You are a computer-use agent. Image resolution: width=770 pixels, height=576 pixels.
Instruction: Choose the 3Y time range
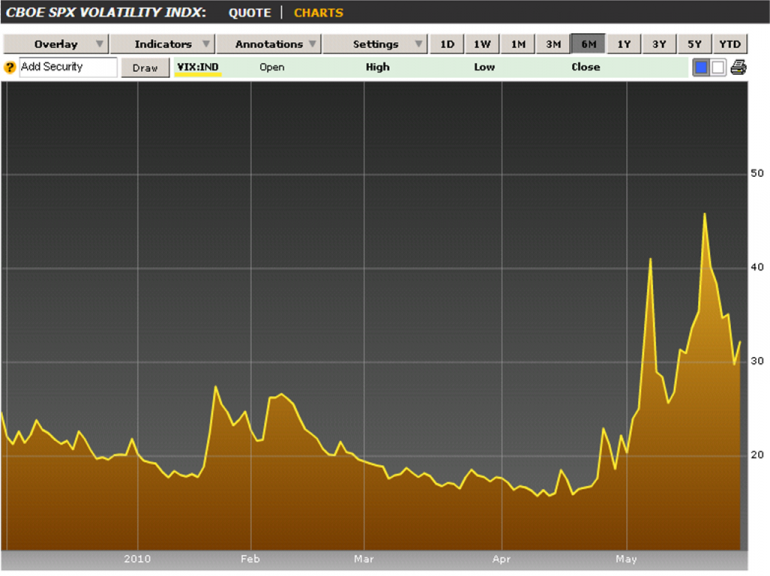[x=659, y=44]
